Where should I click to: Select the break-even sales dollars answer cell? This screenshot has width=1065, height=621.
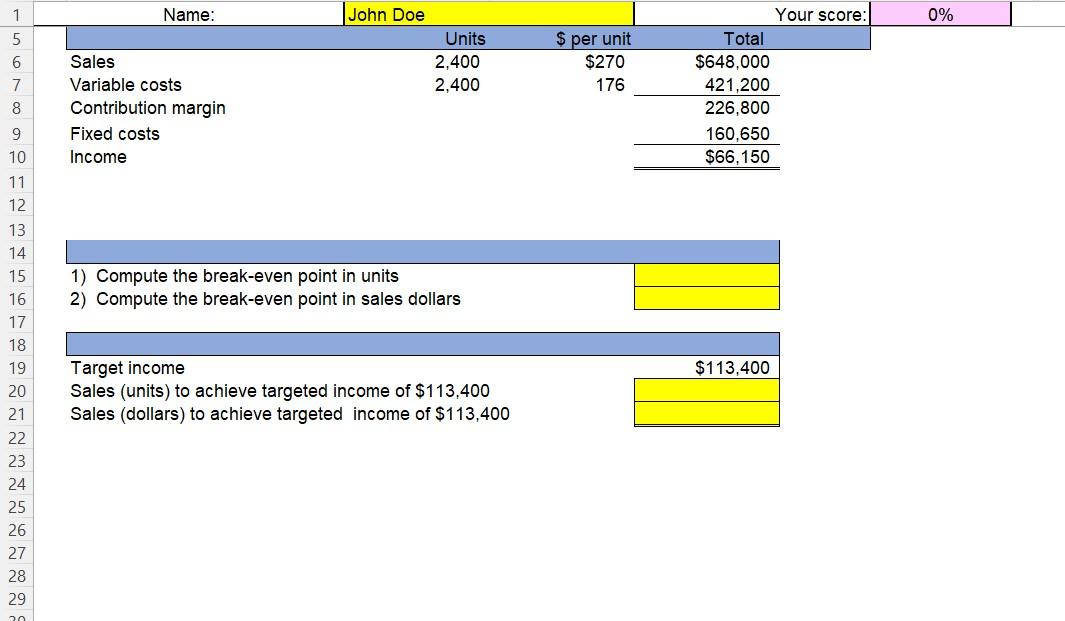(x=706, y=298)
